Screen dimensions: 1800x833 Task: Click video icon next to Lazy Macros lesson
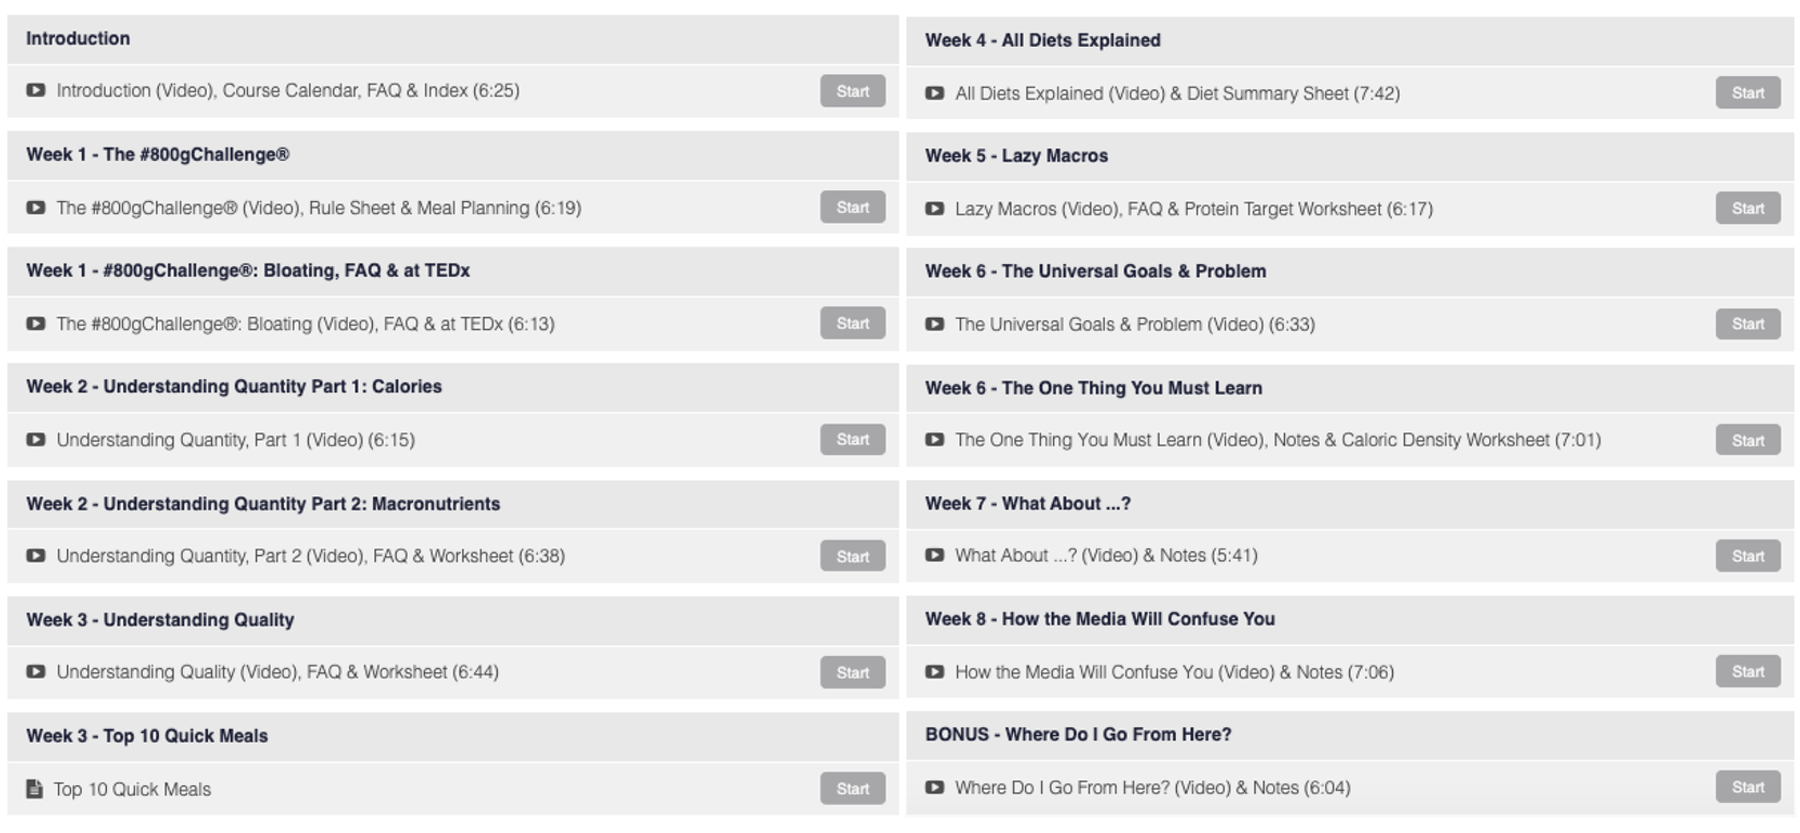coord(935,209)
